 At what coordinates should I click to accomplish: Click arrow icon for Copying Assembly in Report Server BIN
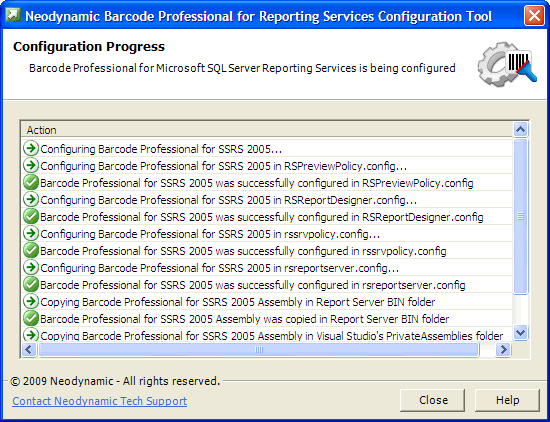pos(31,301)
